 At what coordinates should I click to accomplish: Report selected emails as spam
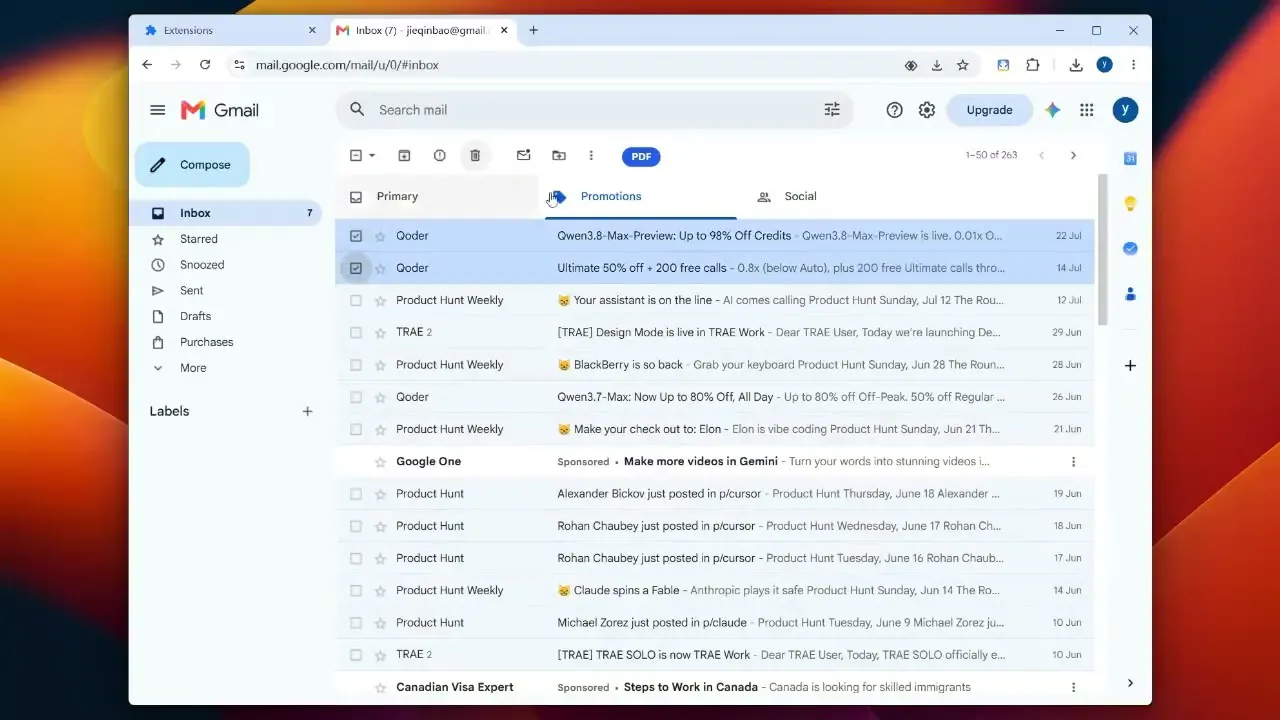click(440, 156)
